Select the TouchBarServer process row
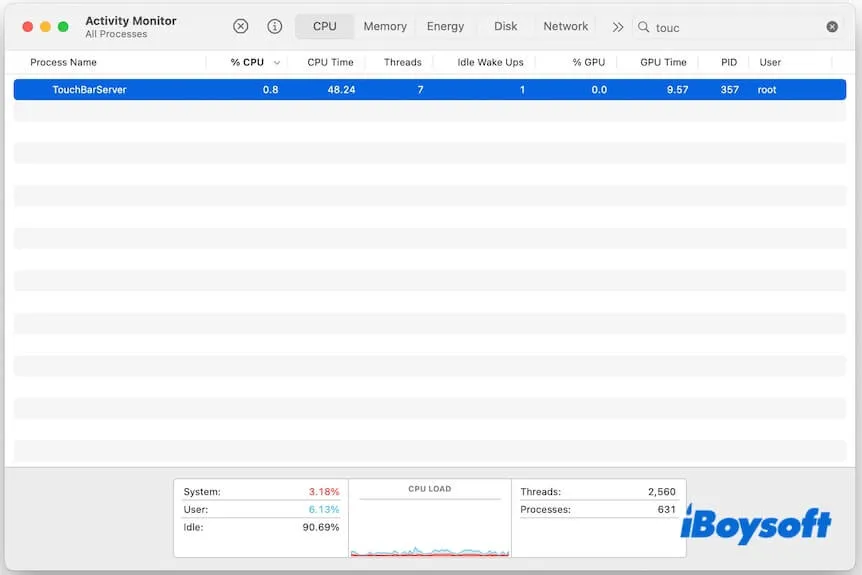The width and height of the screenshot is (862, 575). 400,90
